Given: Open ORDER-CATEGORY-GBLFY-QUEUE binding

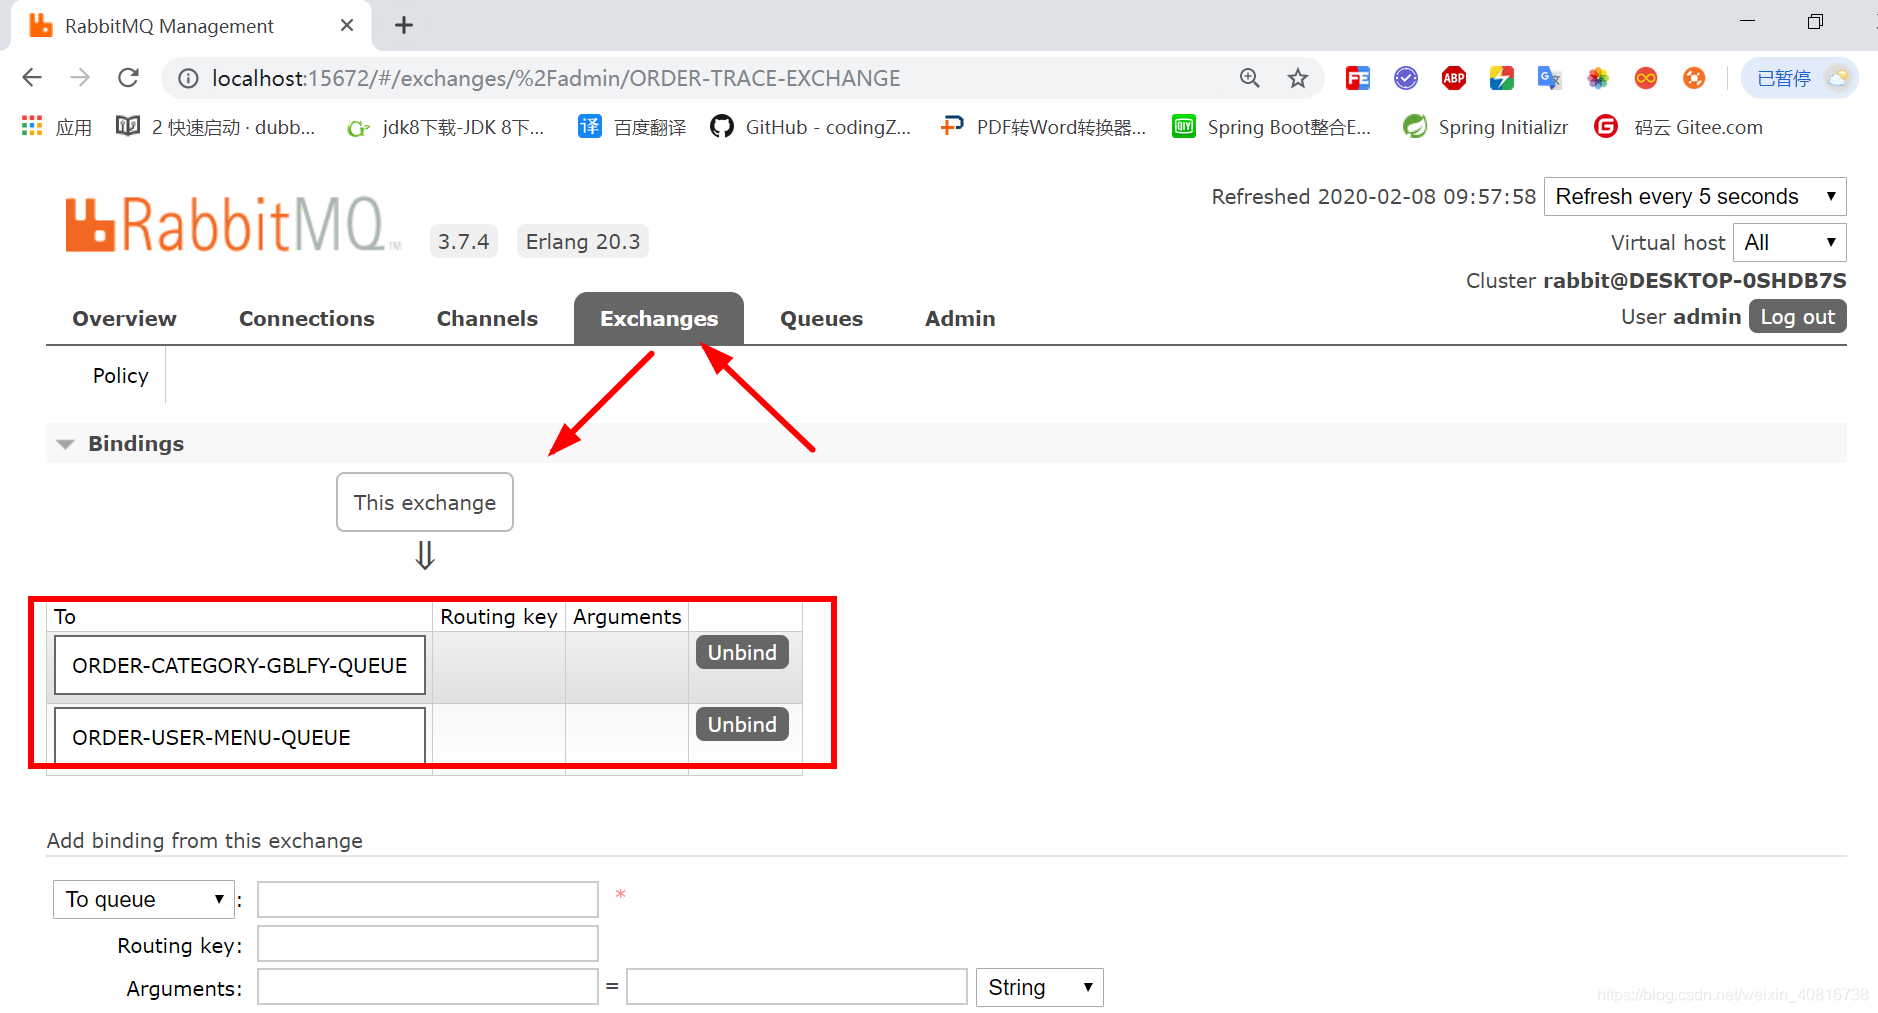Looking at the screenshot, I should tap(240, 665).
